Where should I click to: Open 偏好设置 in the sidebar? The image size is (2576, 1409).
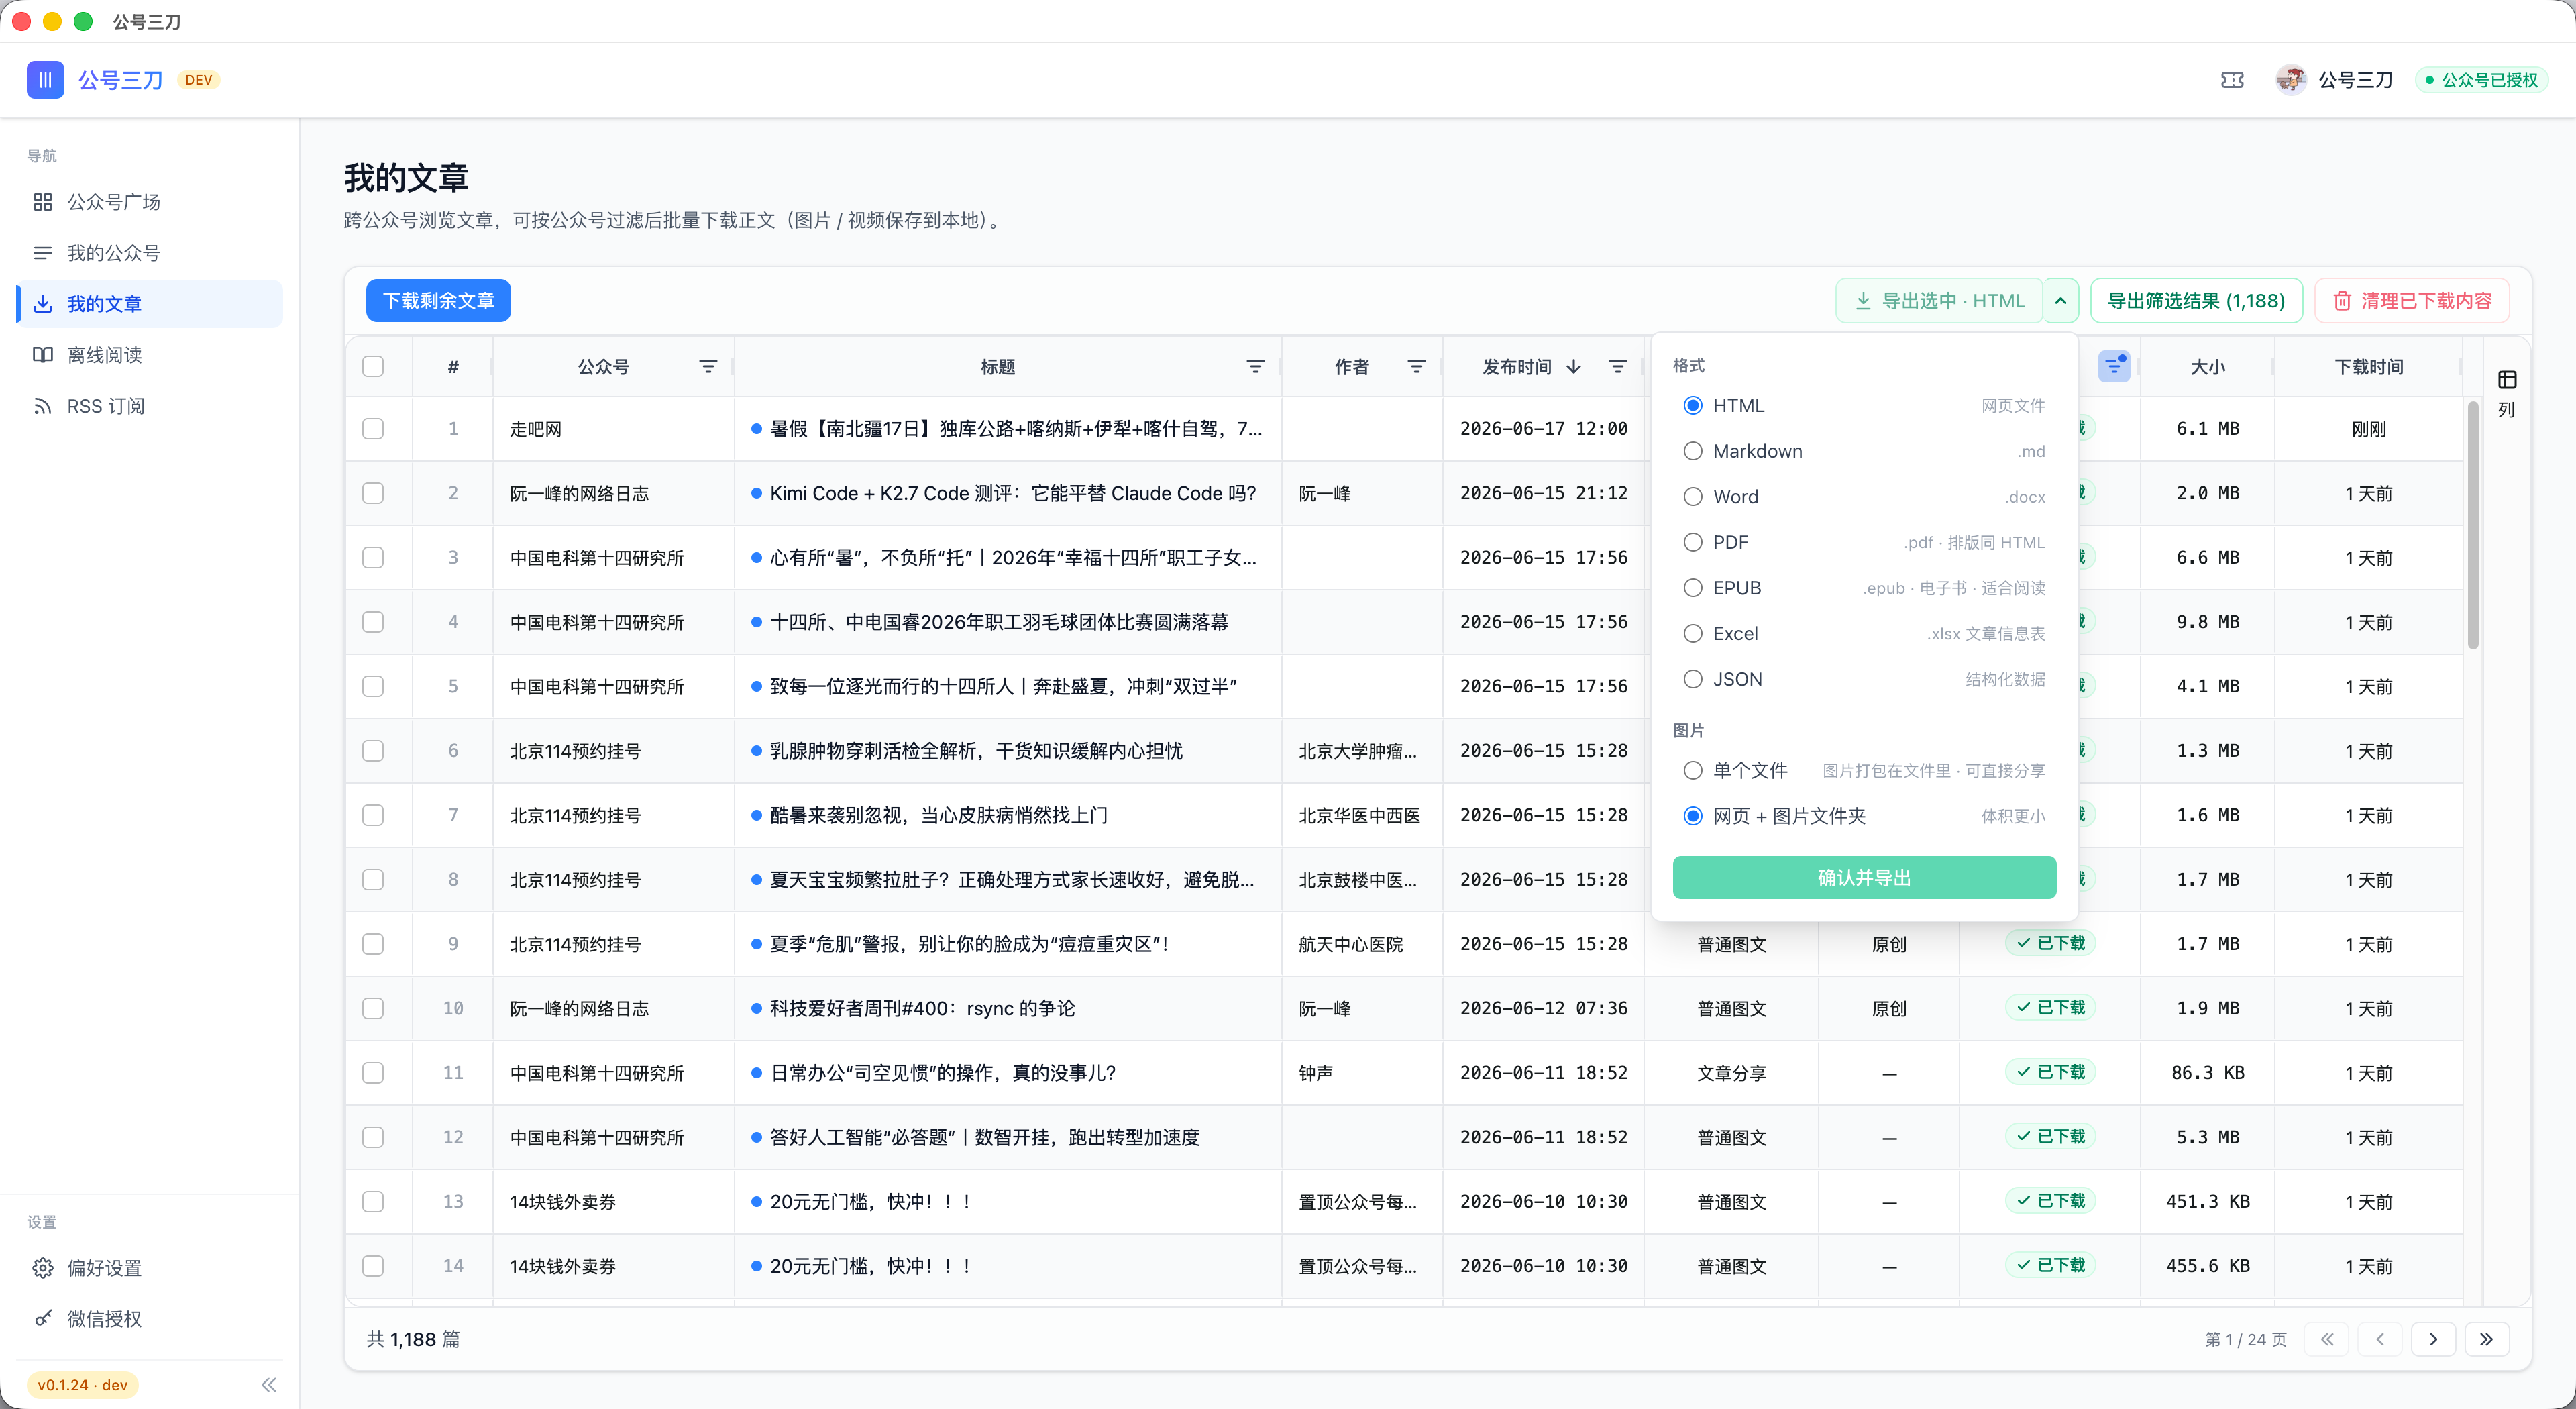pos(150,1268)
